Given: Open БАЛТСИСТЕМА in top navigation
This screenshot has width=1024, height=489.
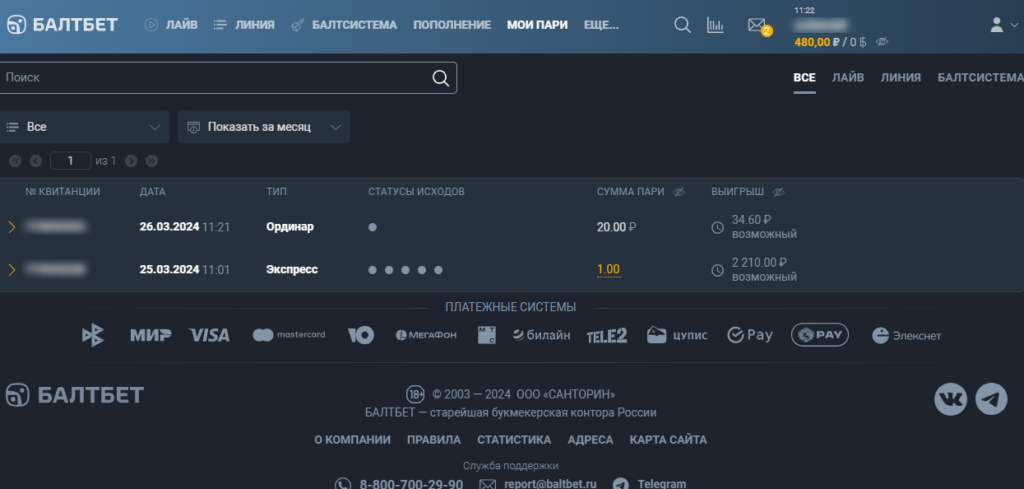Looking at the screenshot, I should (x=344, y=25).
